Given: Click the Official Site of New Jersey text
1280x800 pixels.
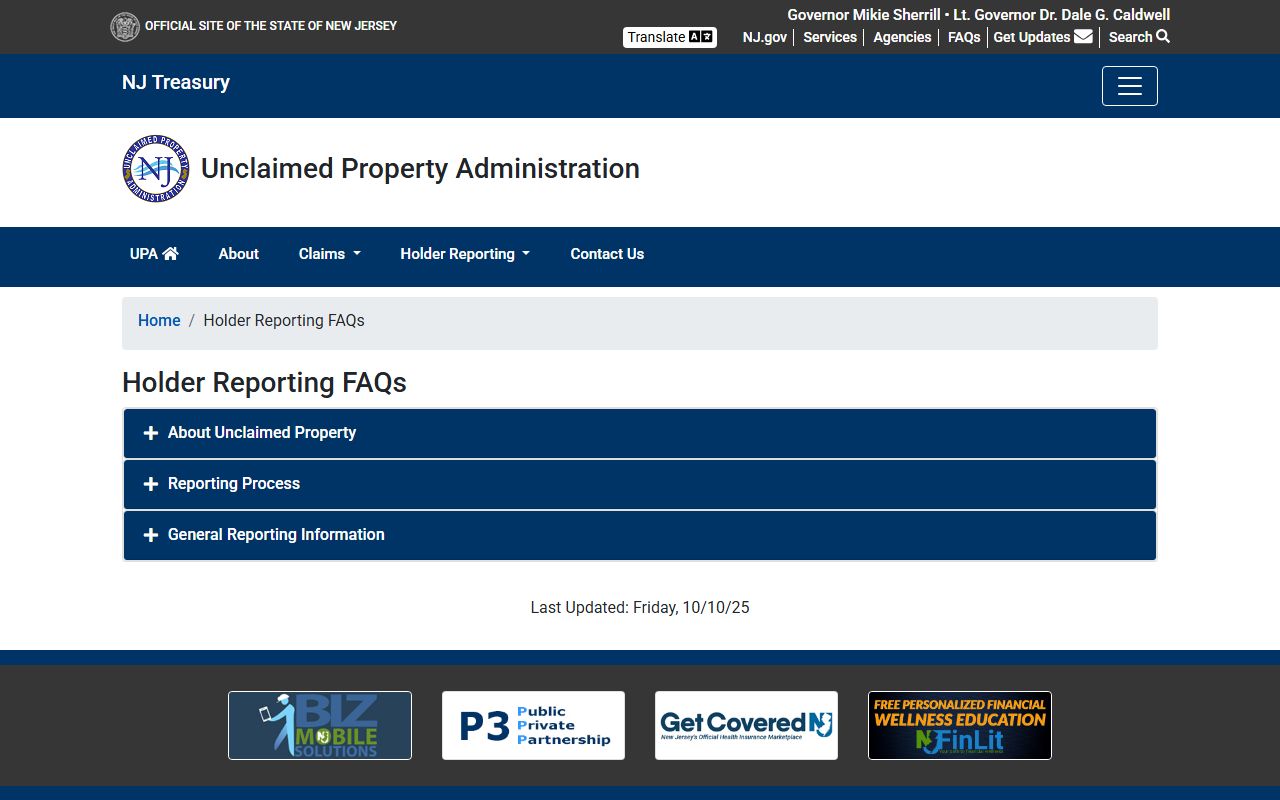Looking at the screenshot, I should point(271,26).
